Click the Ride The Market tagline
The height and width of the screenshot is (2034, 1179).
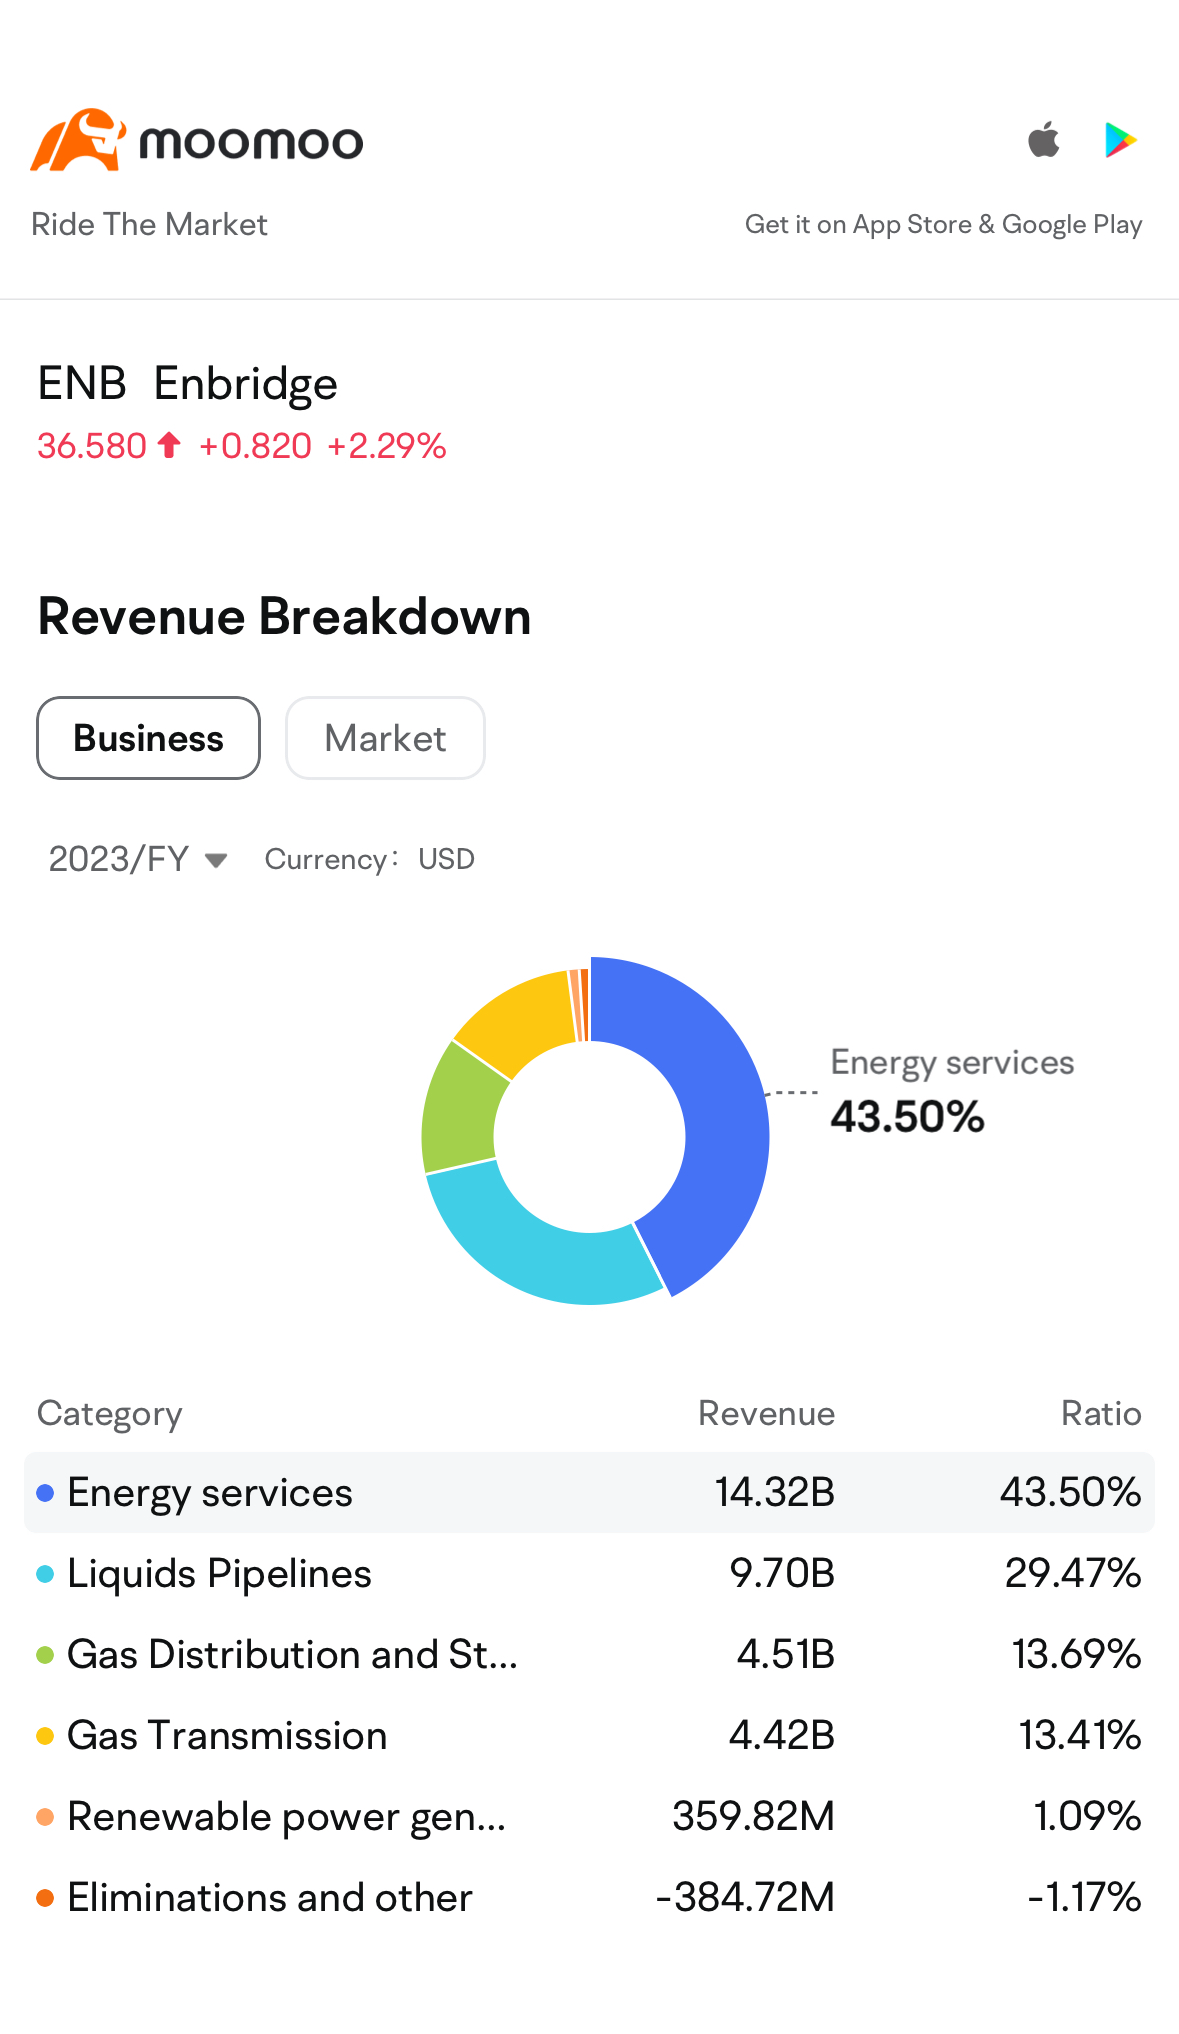149,224
